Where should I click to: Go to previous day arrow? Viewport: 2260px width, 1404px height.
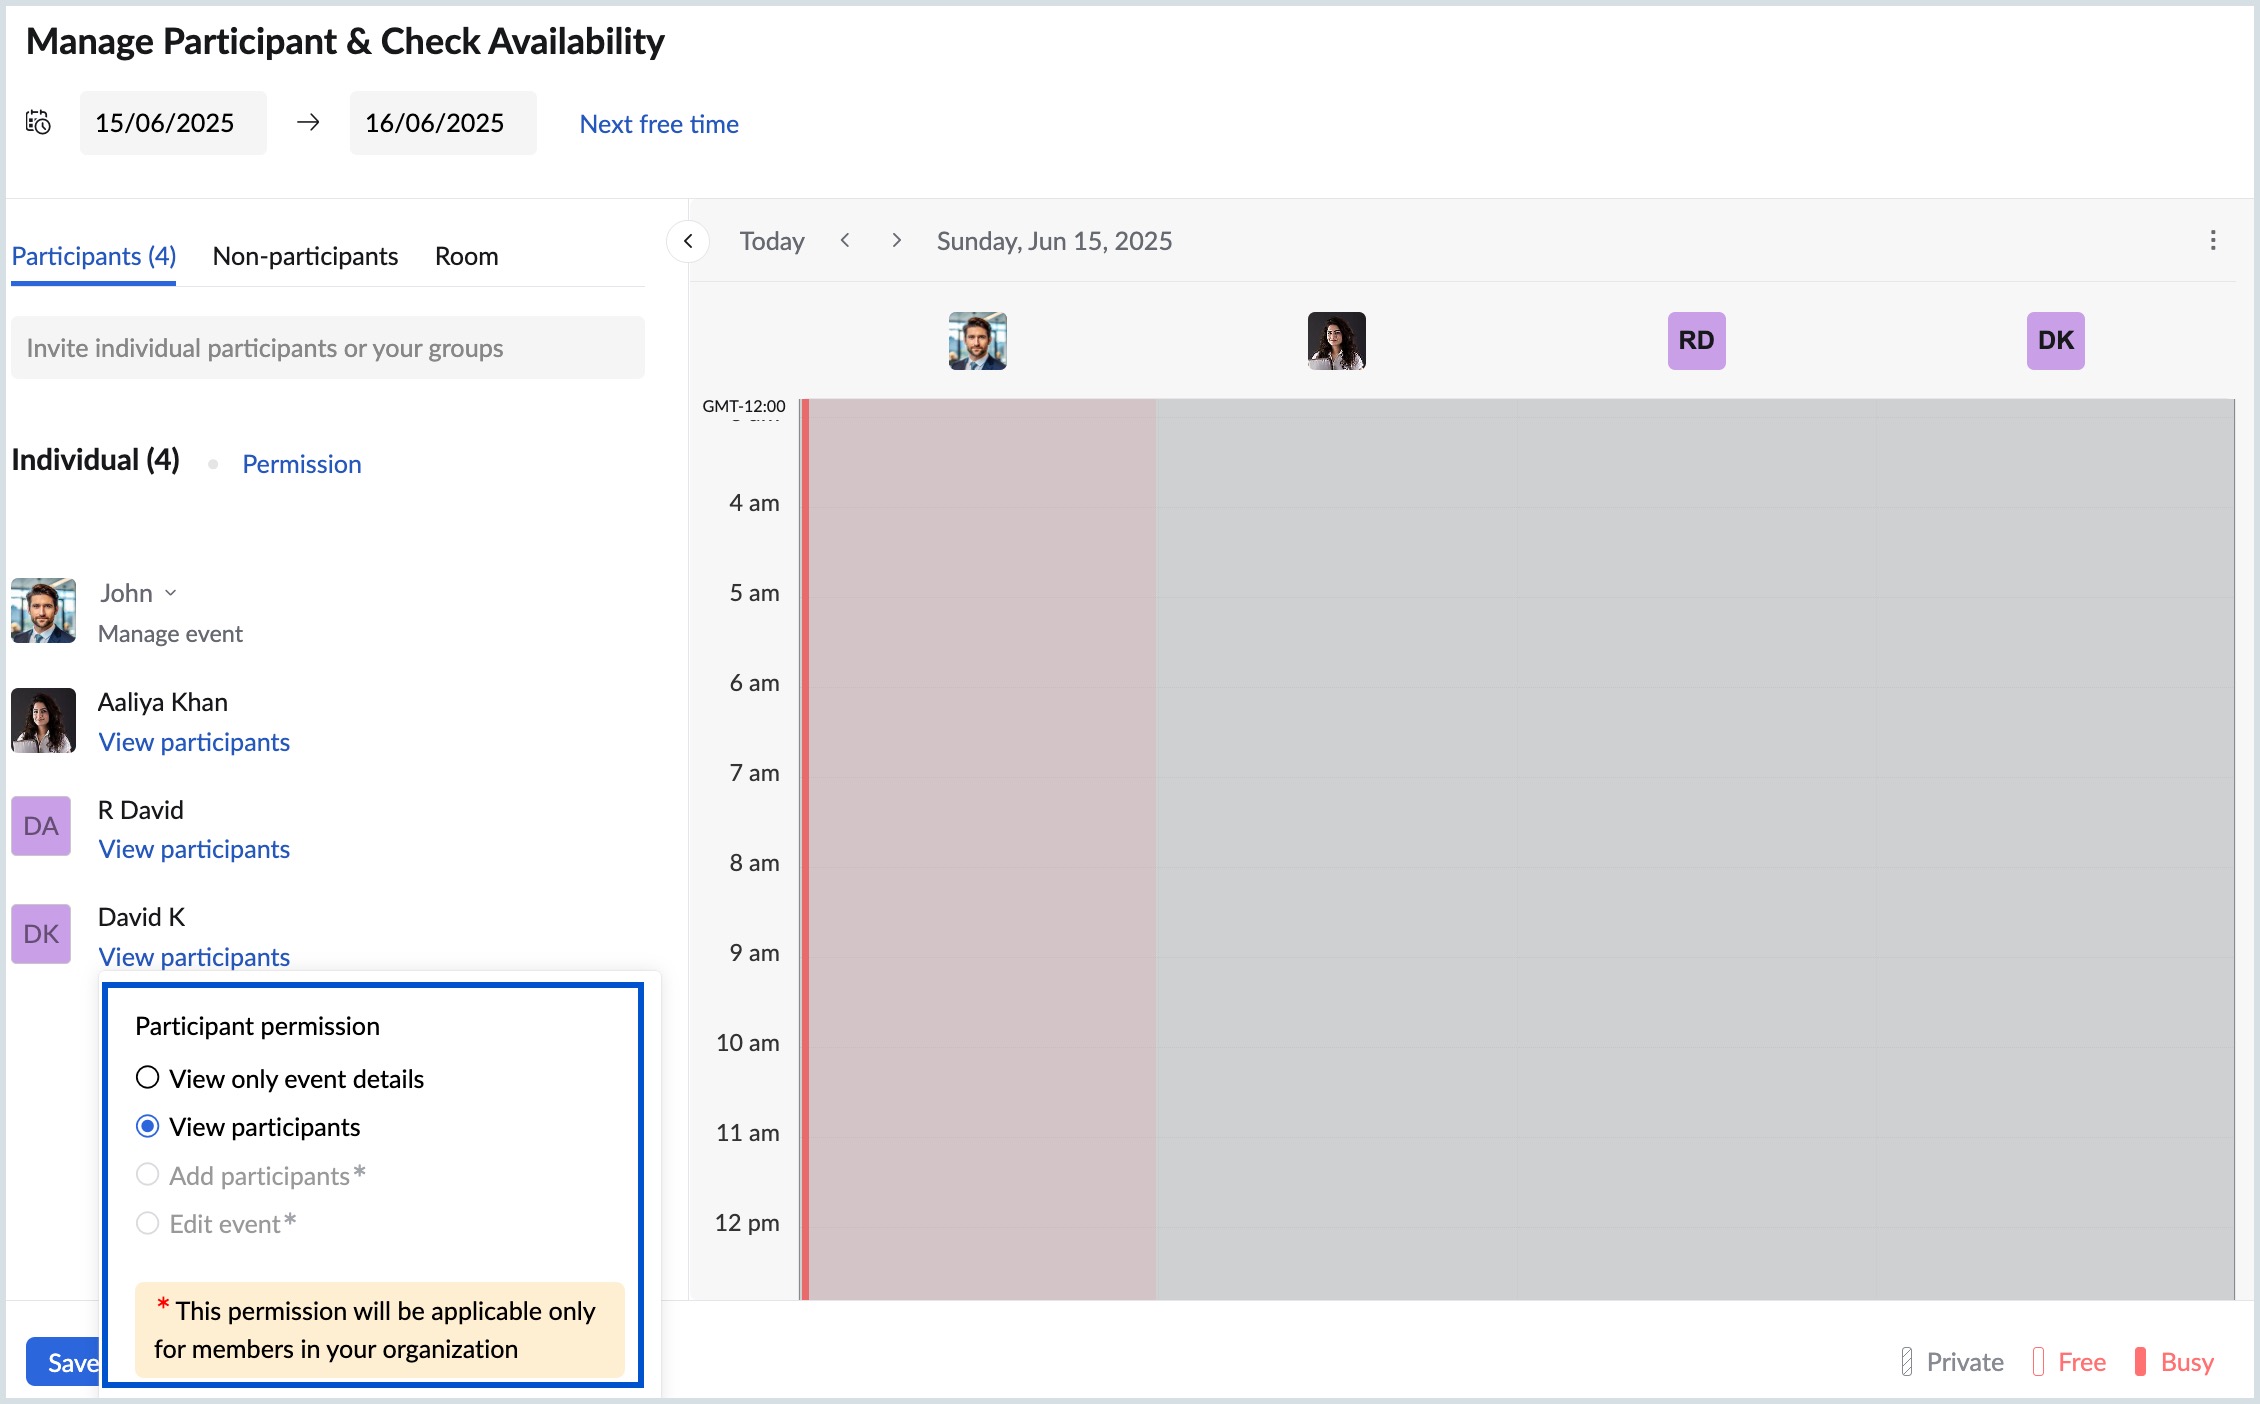click(845, 241)
